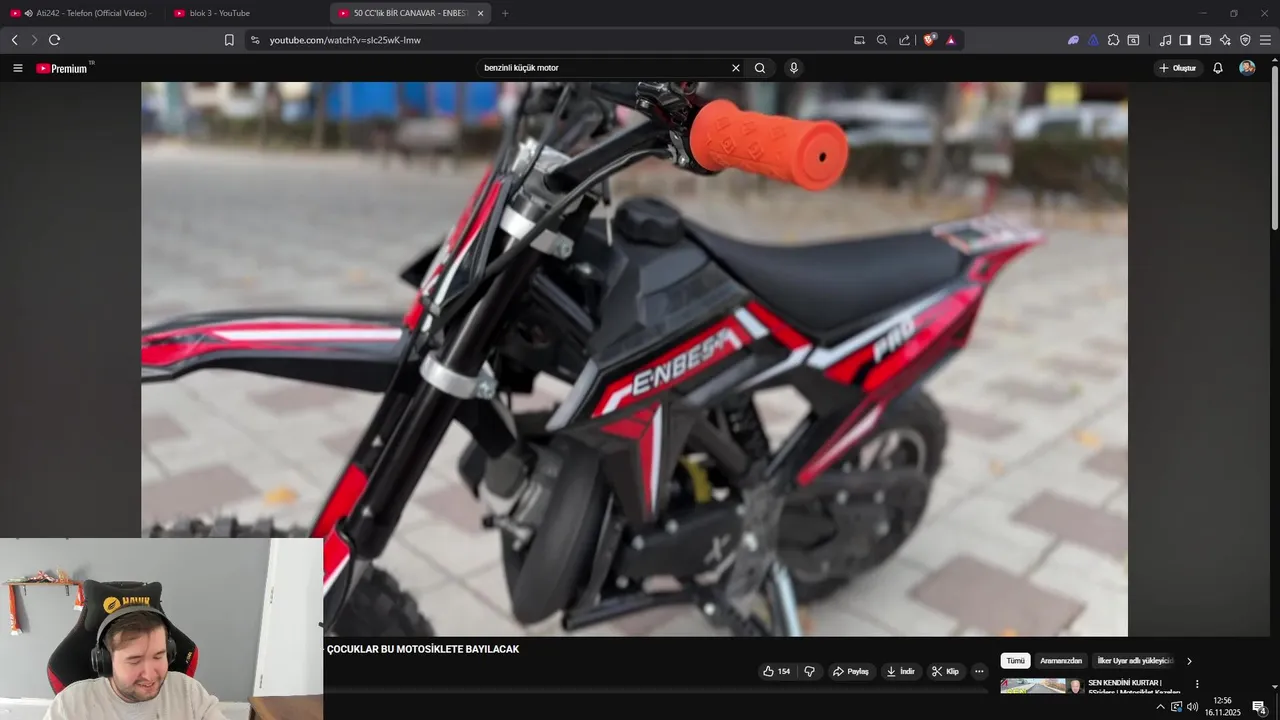Open more actions three-dot menu under video

pyautogui.click(x=979, y=671)
